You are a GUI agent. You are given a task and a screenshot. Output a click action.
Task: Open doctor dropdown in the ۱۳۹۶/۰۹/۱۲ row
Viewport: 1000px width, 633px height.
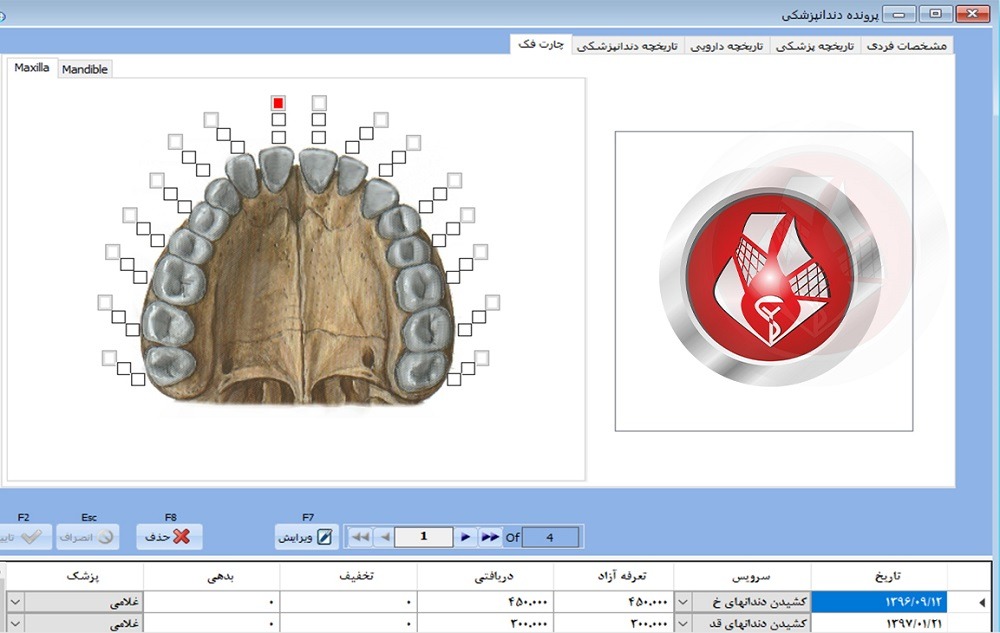tap(15, 602)
